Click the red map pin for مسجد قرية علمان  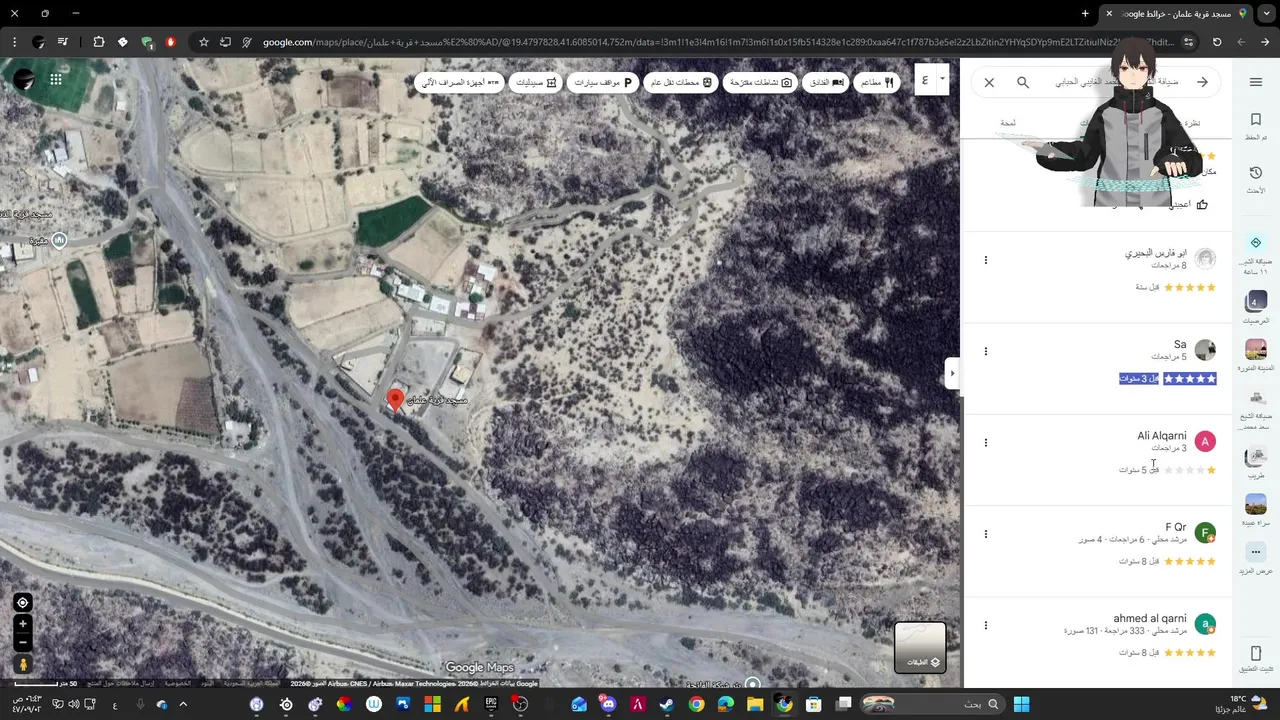point(396,400)
